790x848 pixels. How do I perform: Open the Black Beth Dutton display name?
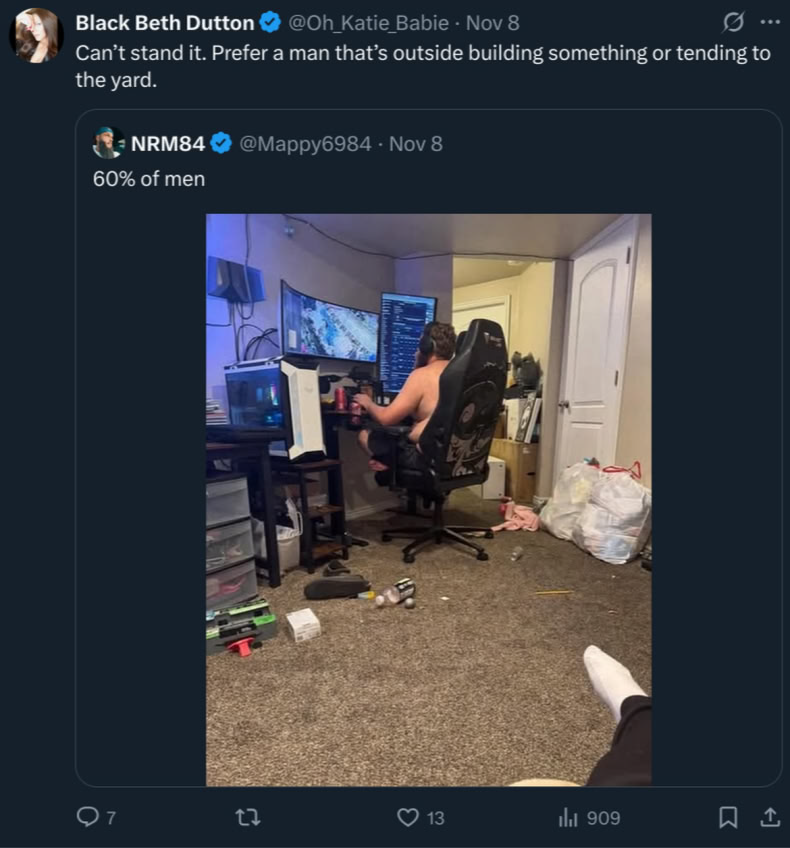(x=164, y=23)
